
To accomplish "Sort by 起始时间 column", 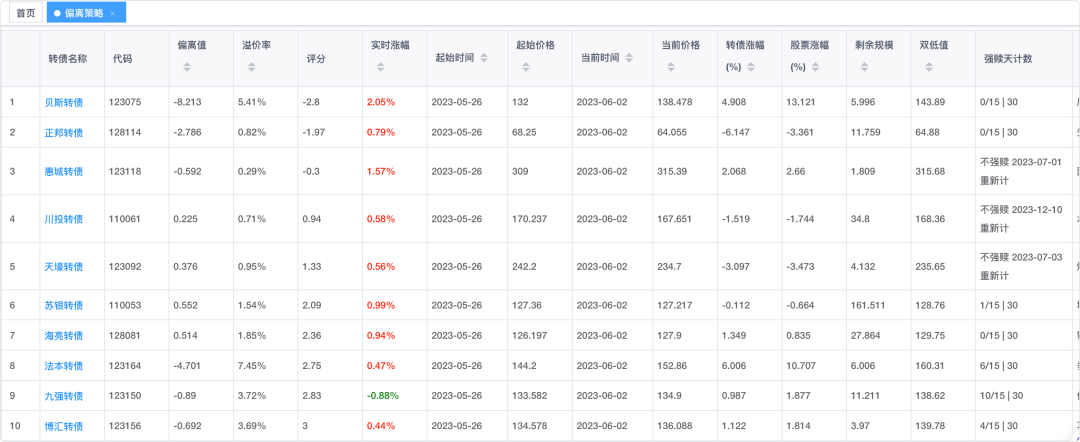I will (x=484, y=59).
